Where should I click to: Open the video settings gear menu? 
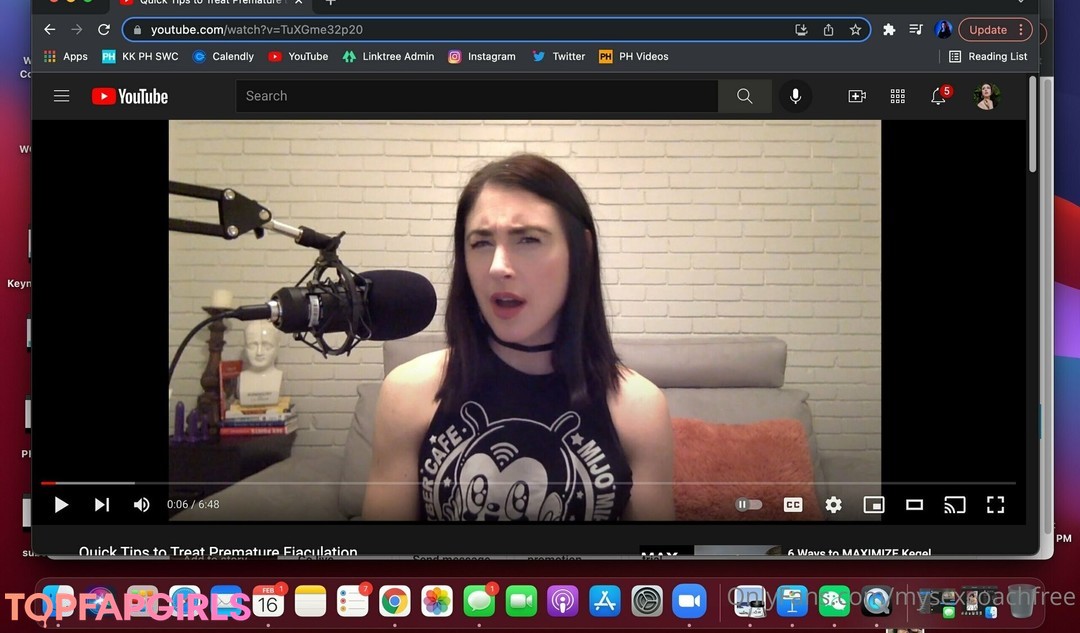click(833, 505)
